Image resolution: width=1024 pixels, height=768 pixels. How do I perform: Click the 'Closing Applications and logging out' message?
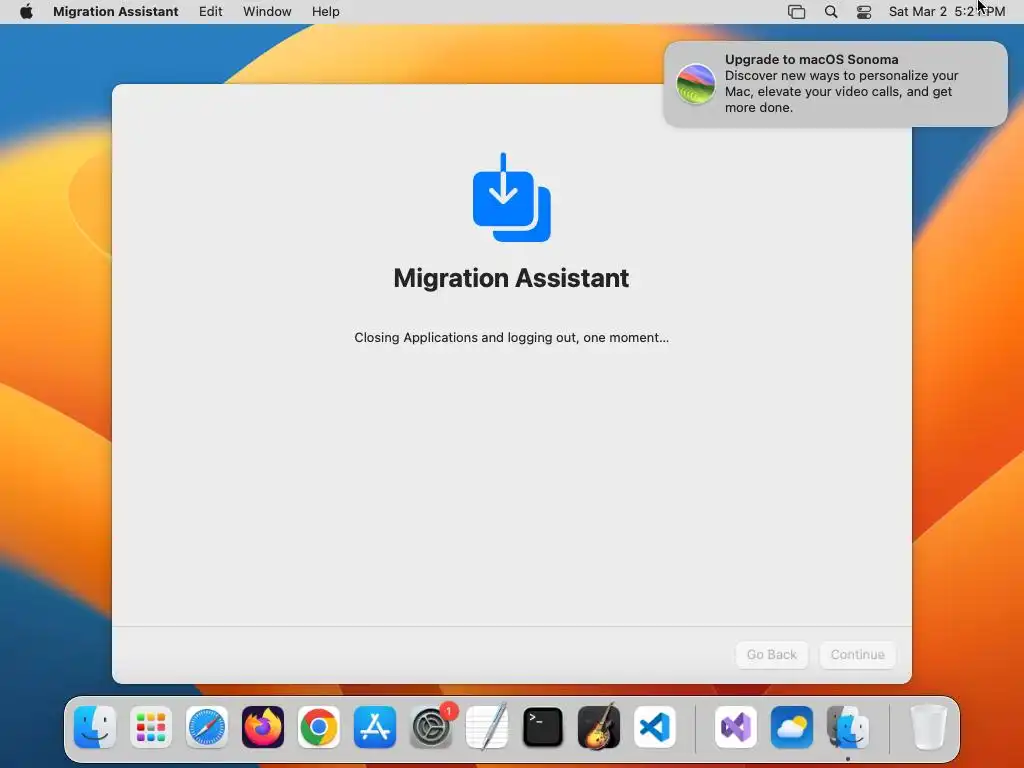click(x=511, y=338)
